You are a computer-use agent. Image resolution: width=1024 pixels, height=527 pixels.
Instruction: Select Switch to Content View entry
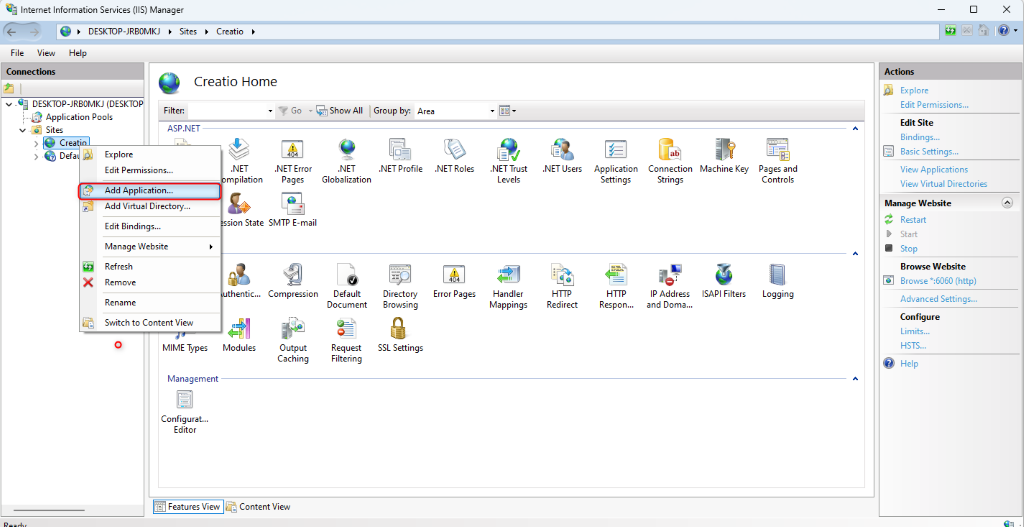pos(150,323)
